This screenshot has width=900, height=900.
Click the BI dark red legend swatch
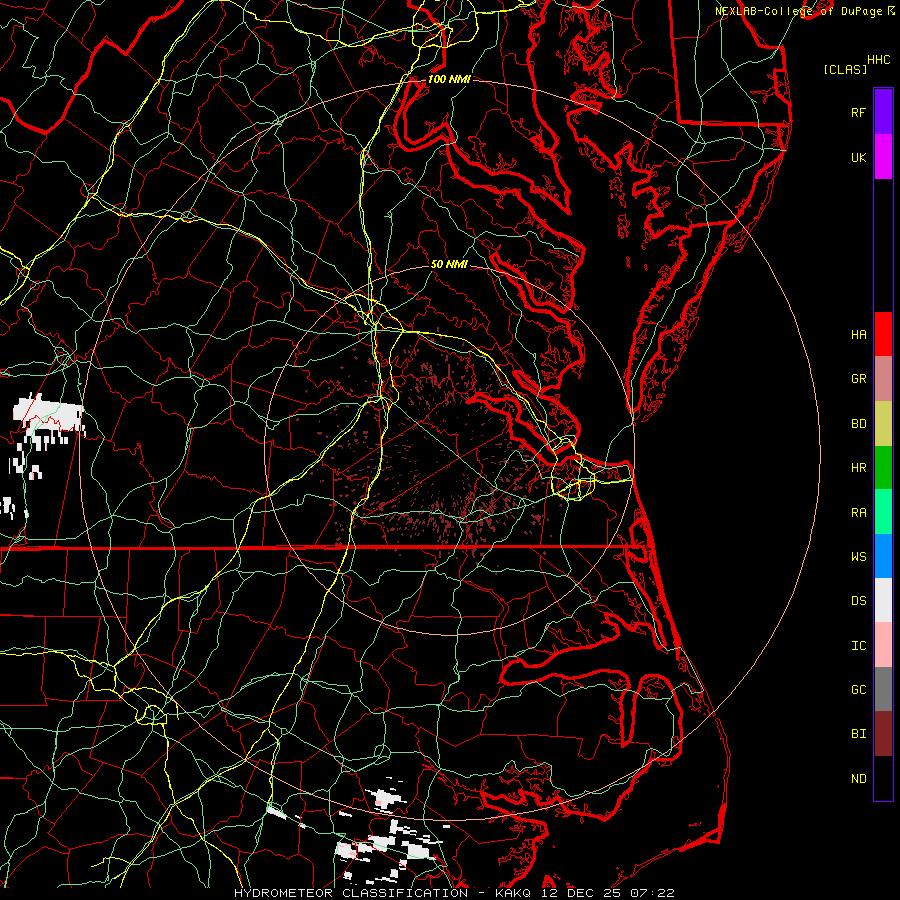click(883, 734)
